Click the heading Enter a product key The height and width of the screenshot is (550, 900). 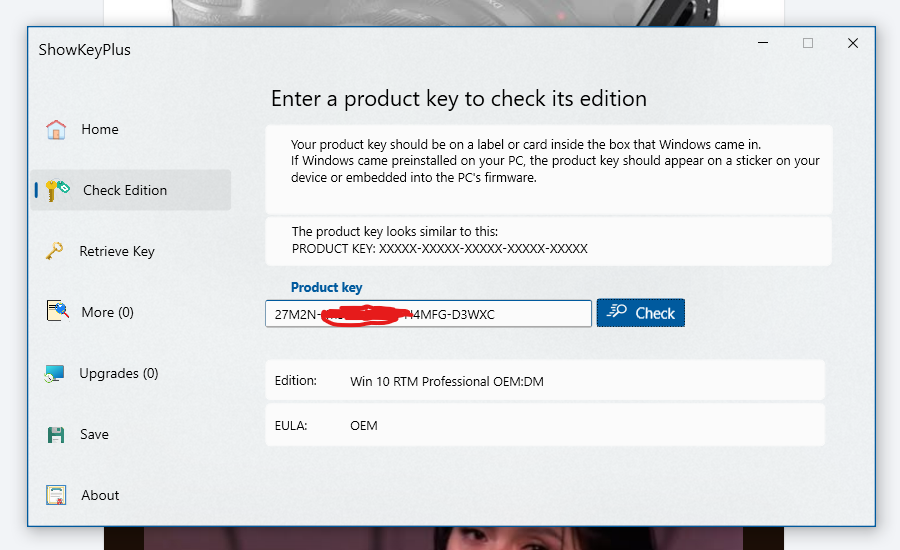[x=459, y=99]
